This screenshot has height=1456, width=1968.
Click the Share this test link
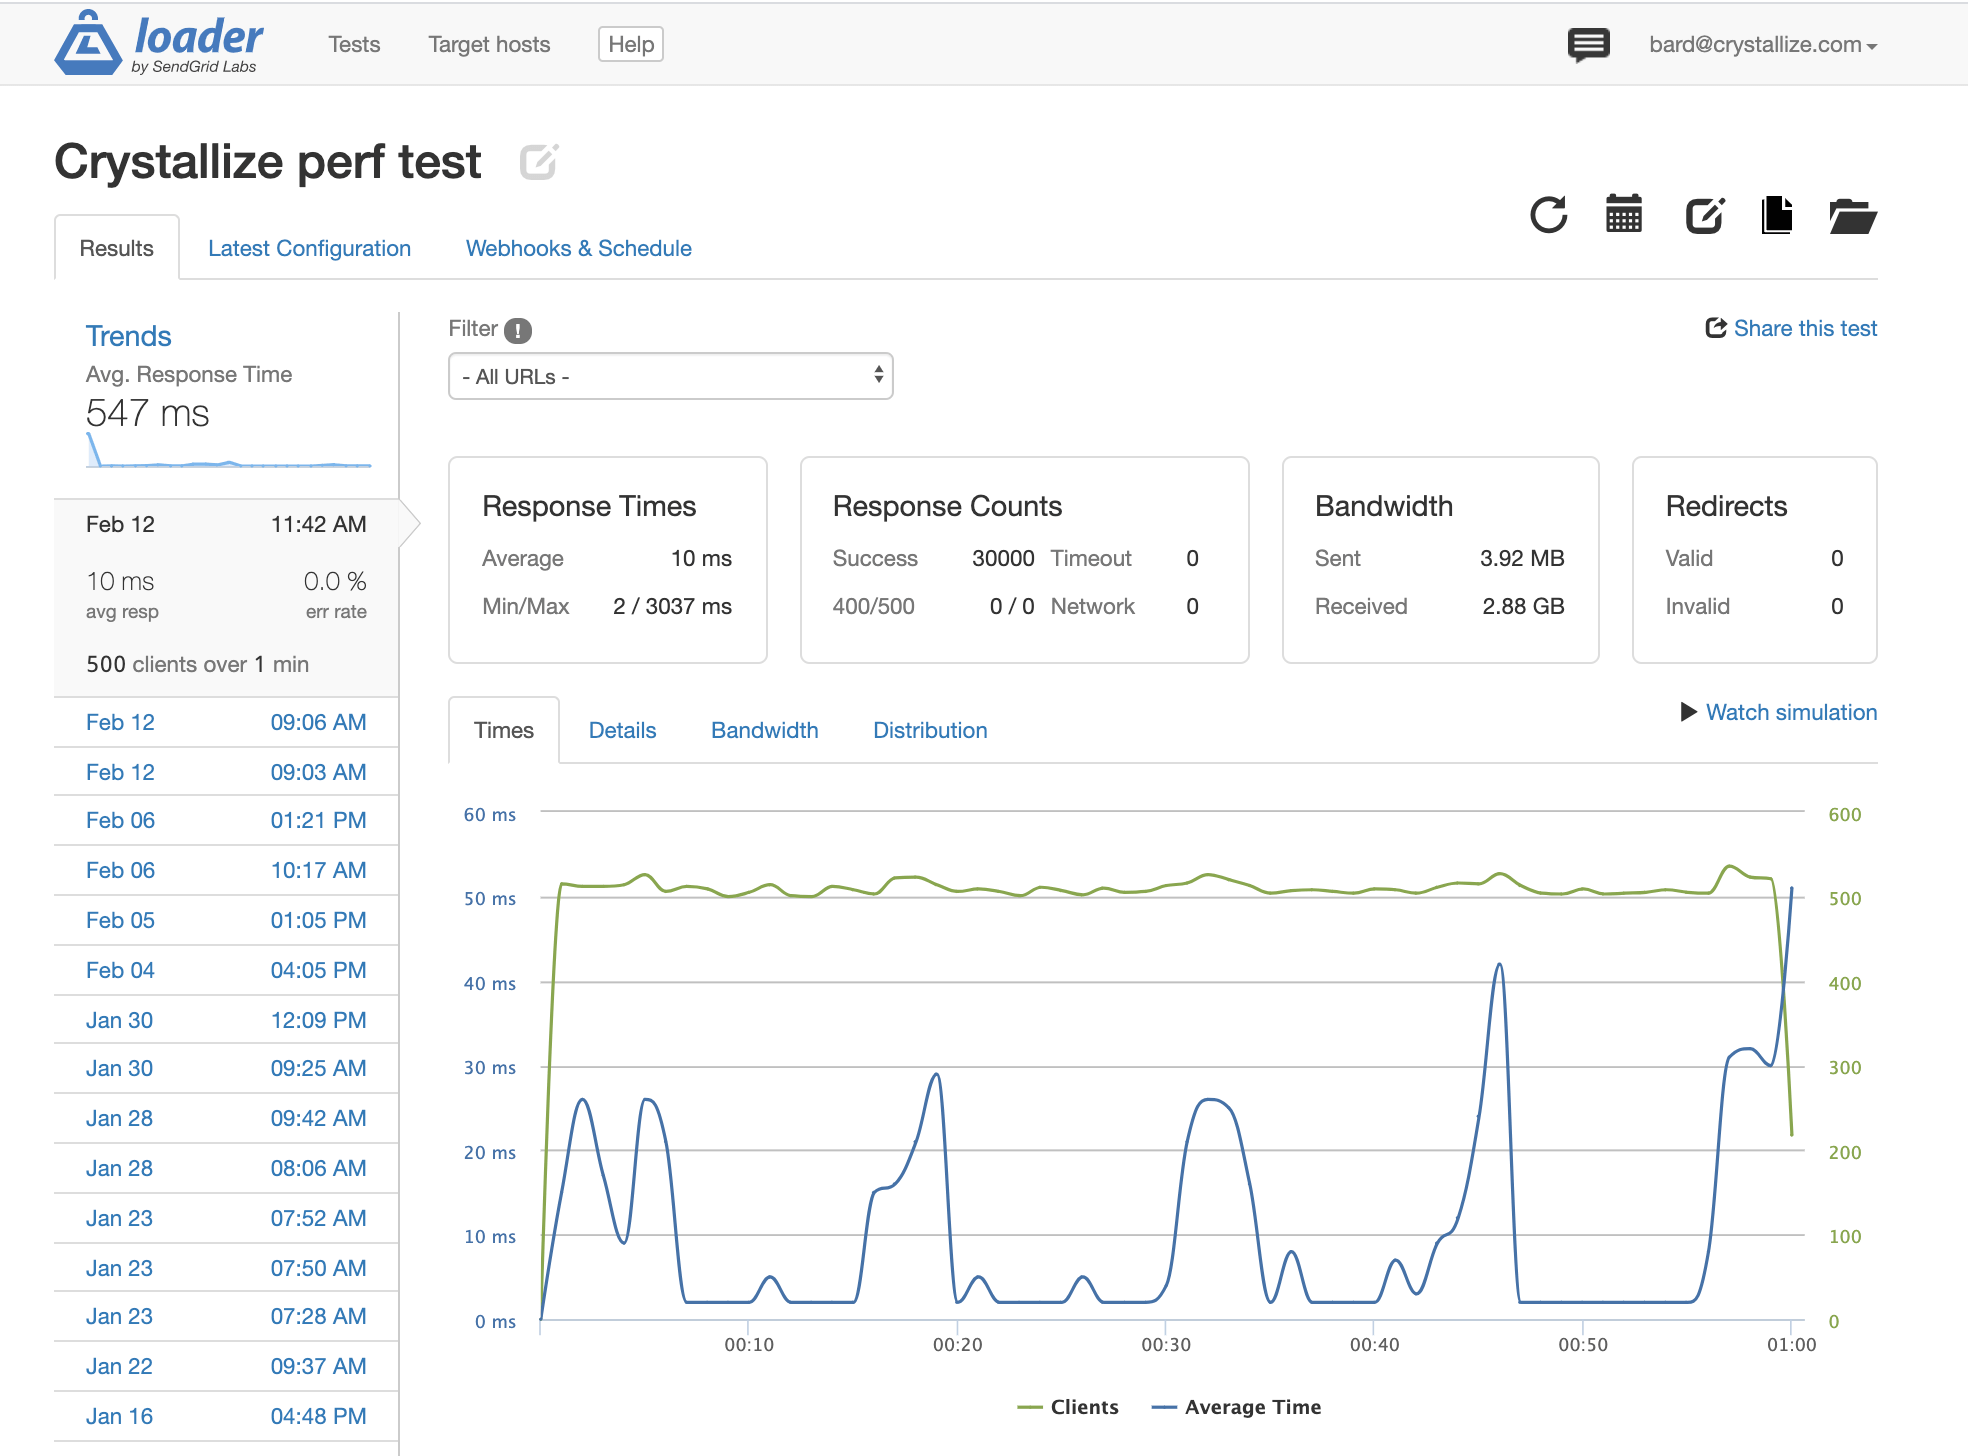coord(1791,329)
